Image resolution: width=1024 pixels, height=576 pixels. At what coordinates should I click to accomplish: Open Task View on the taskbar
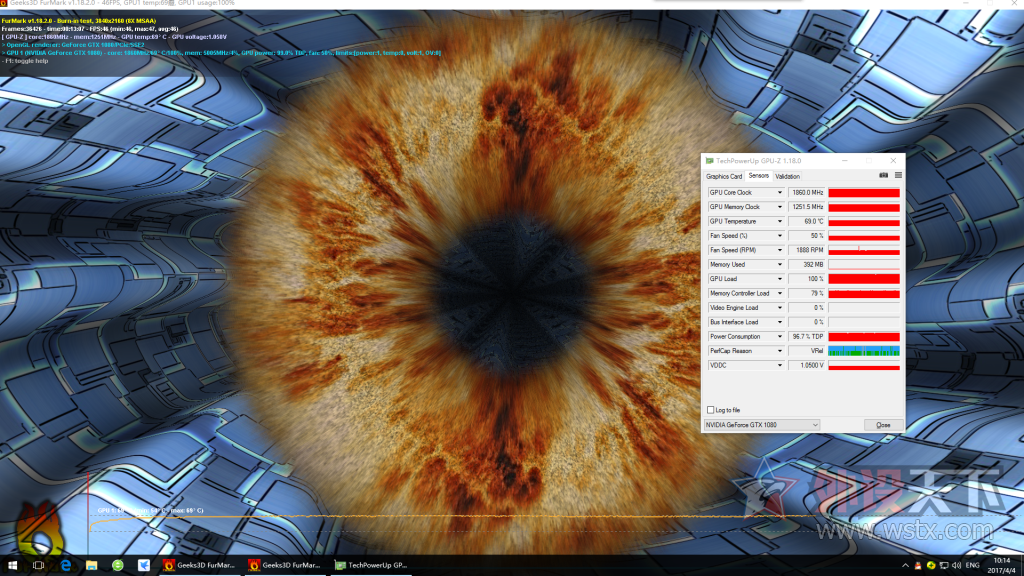38,565
